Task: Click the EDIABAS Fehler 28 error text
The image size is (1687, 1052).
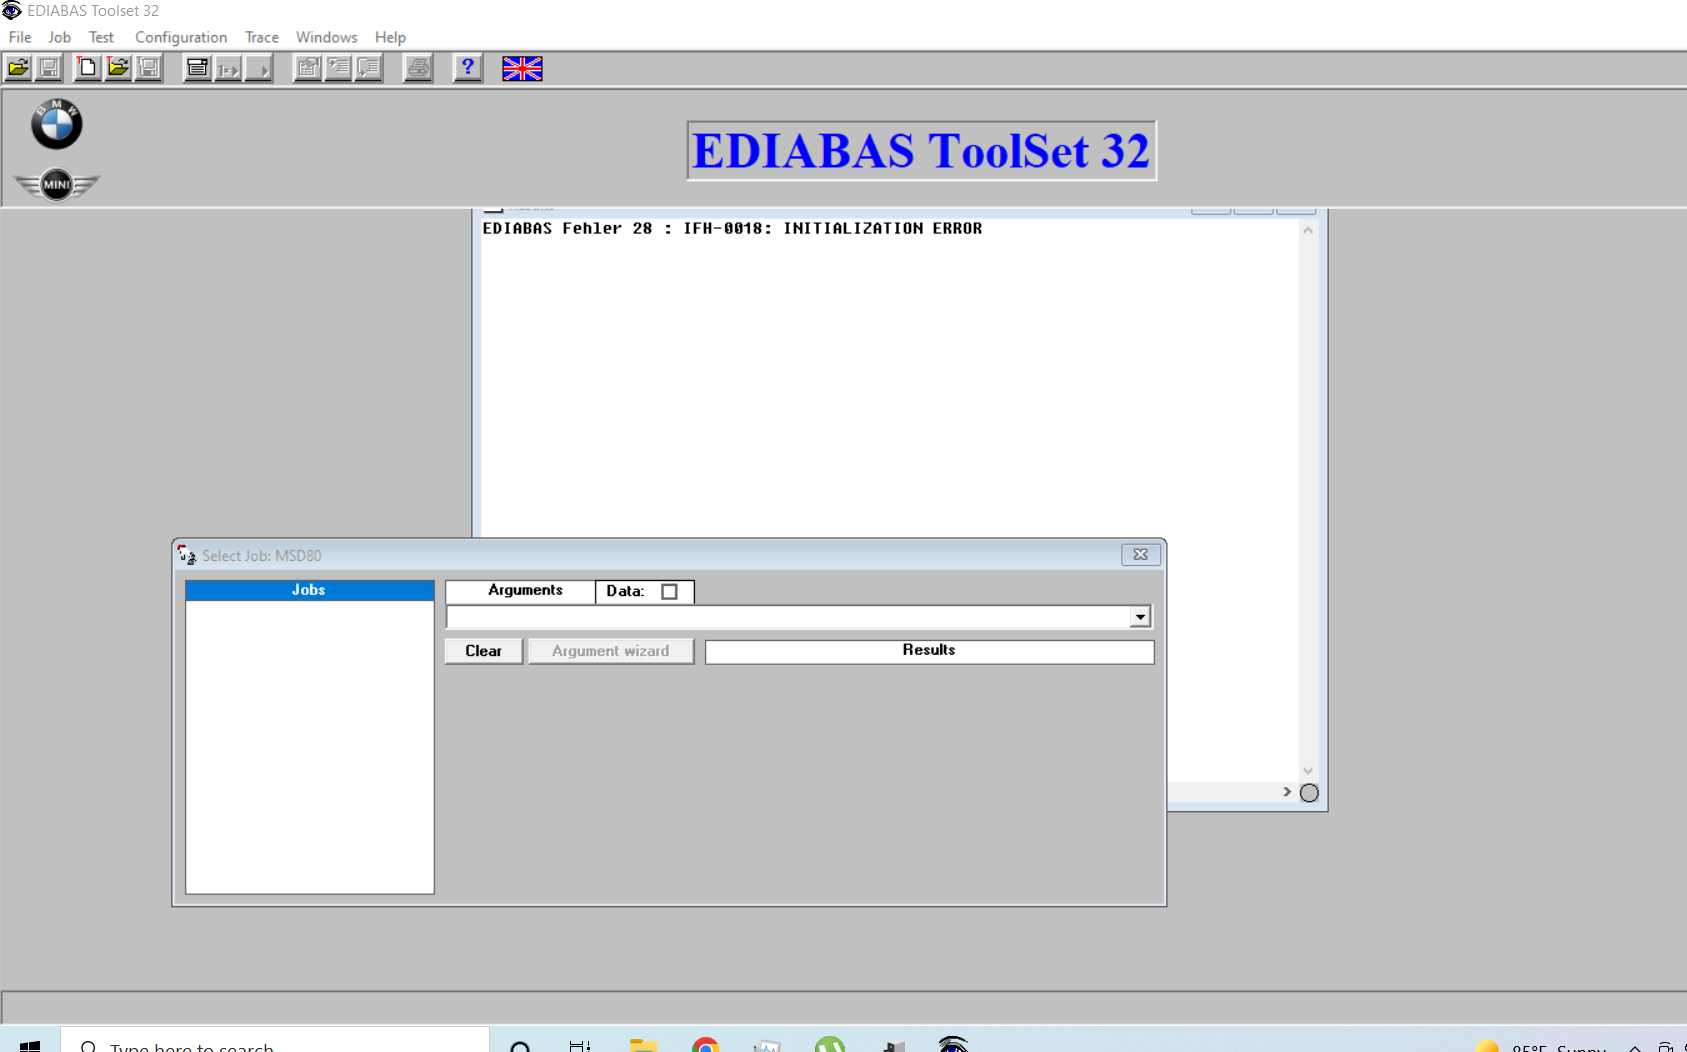Action: 732,229
